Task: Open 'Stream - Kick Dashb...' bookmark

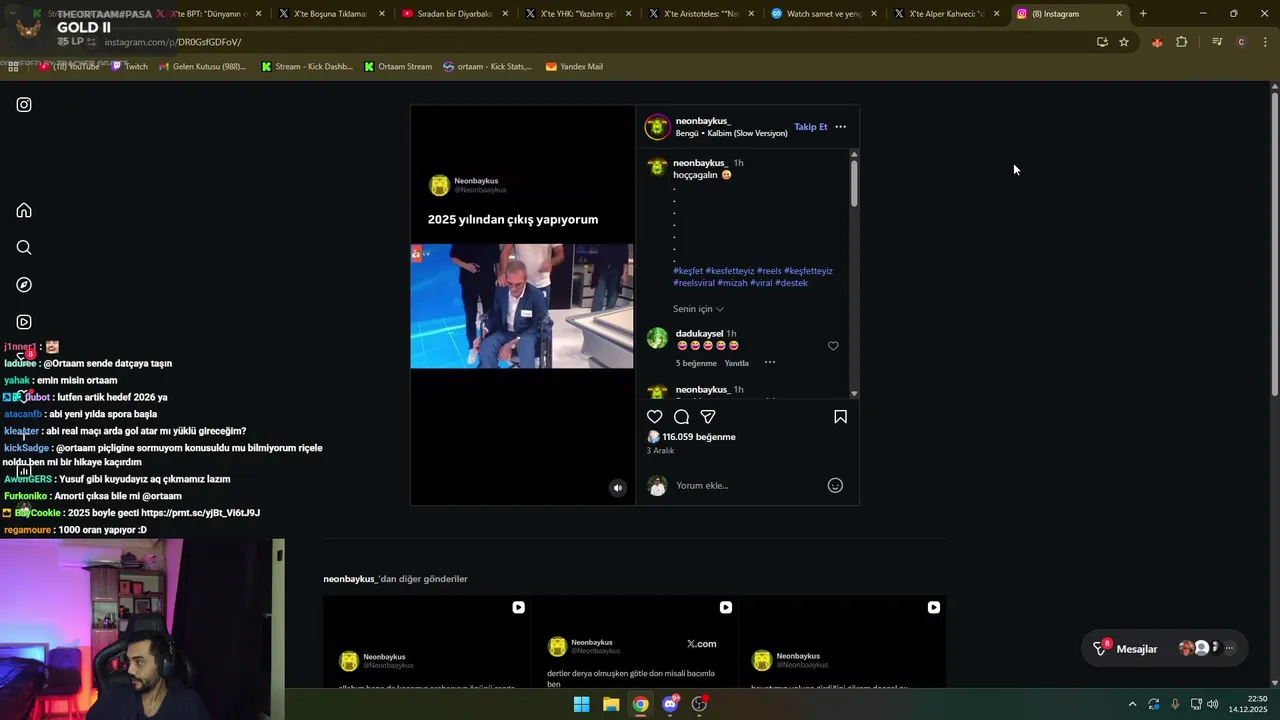Action: pyautogui.click(x=307, y=67)
